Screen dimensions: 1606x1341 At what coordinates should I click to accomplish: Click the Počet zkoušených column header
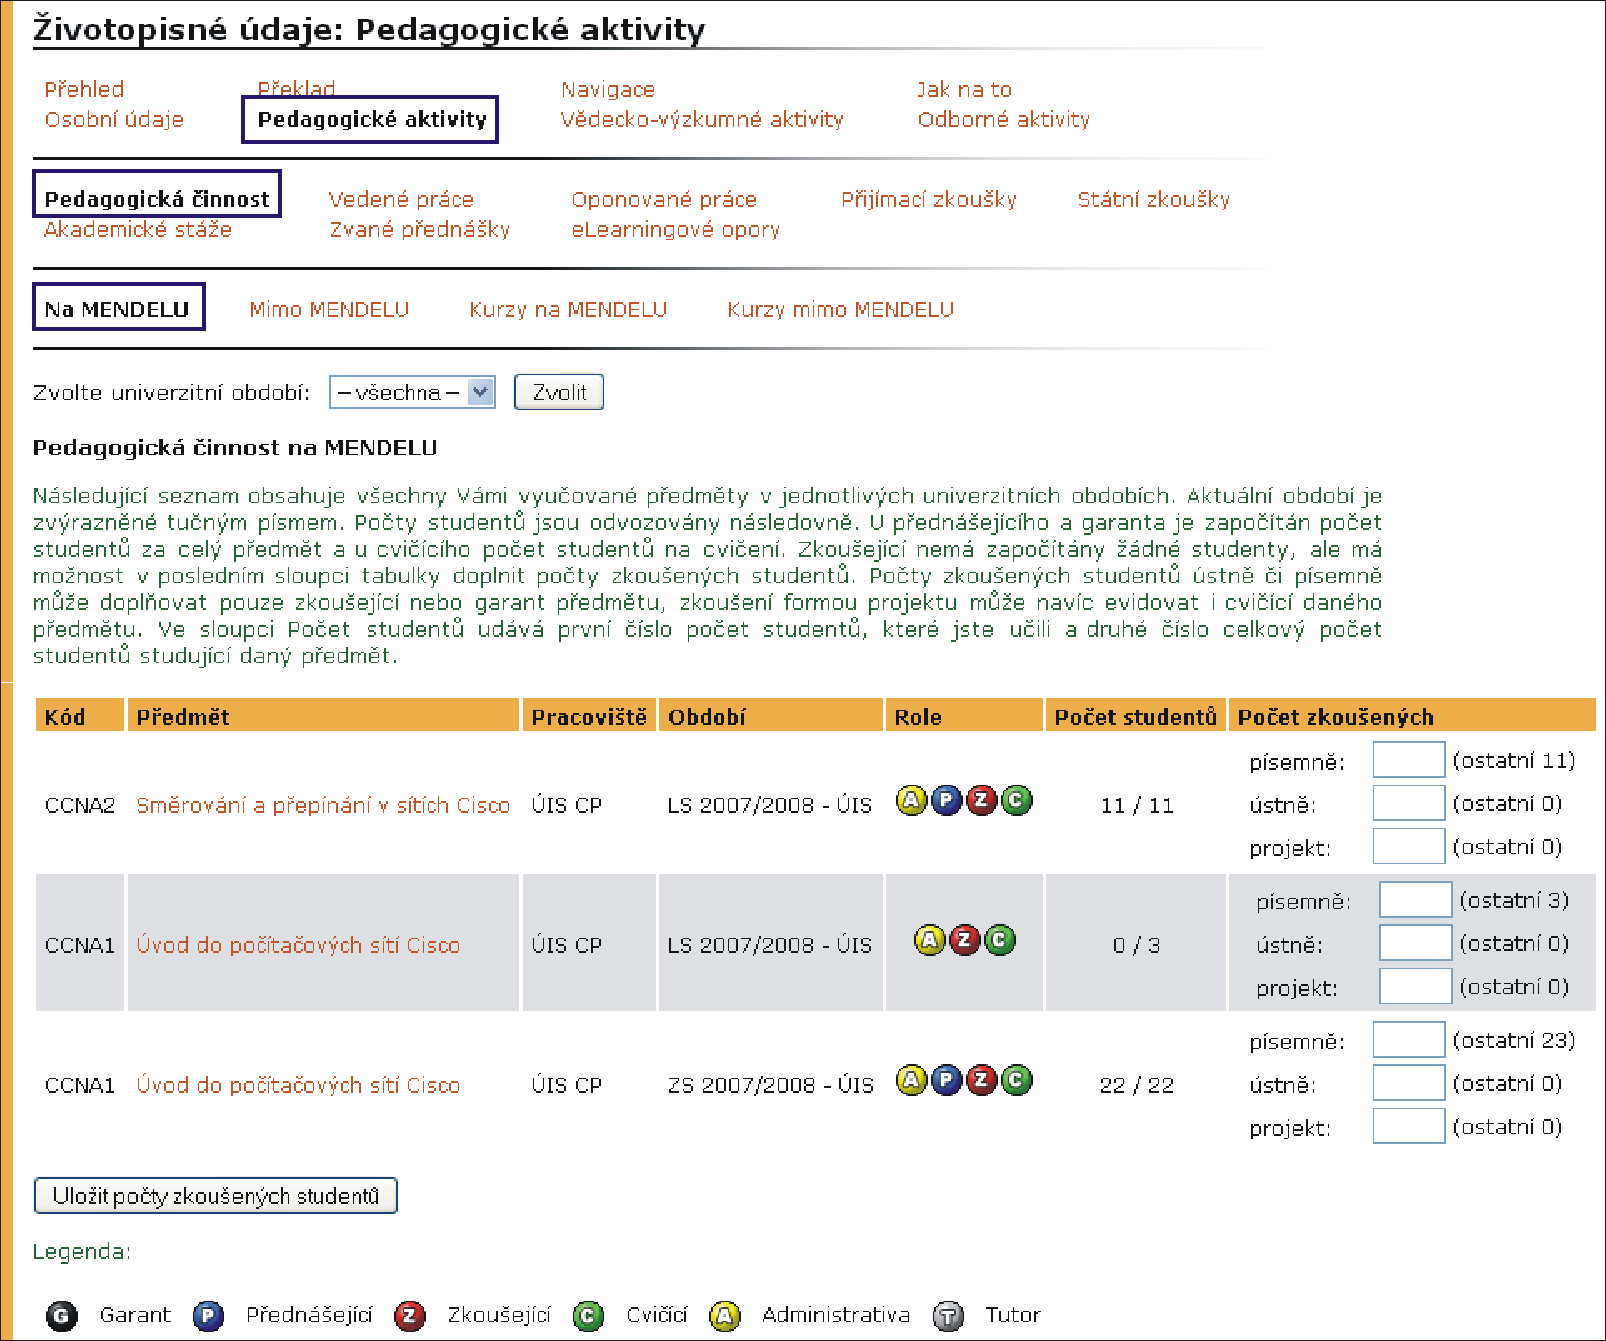(x=1412, y=716)
